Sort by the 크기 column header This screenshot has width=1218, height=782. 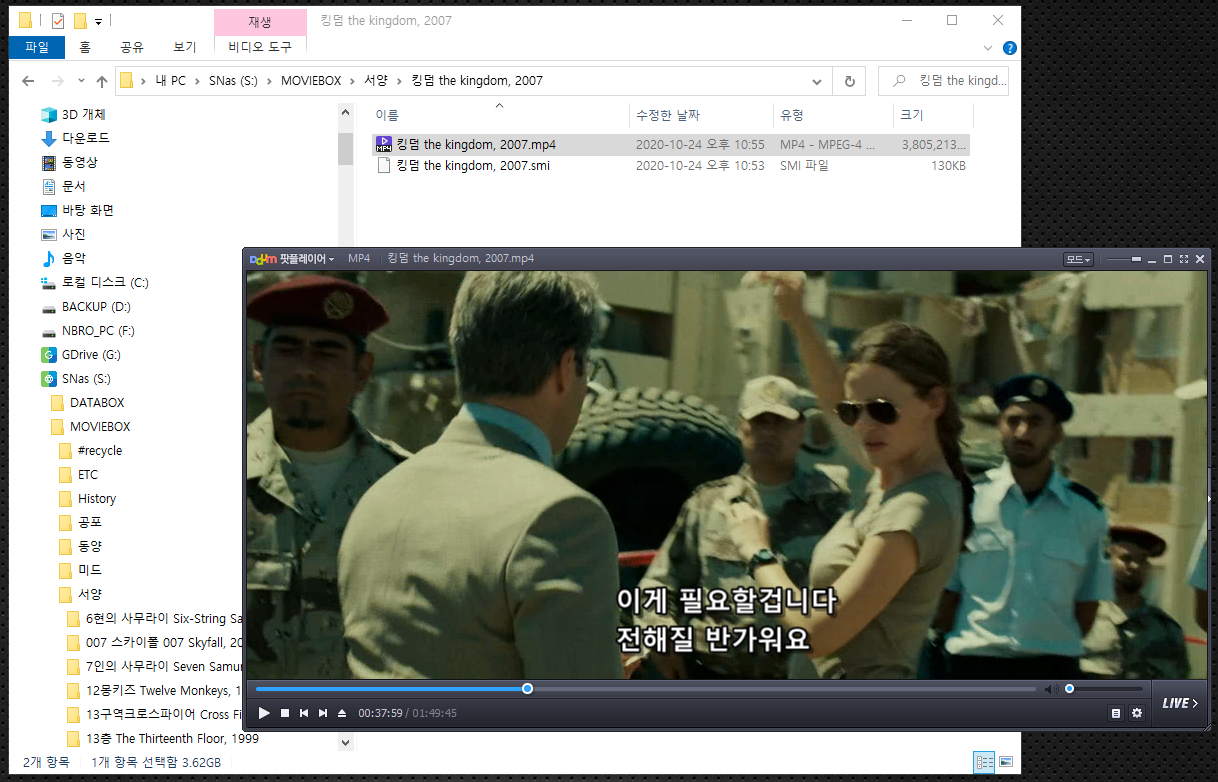[x=932, y=115]
